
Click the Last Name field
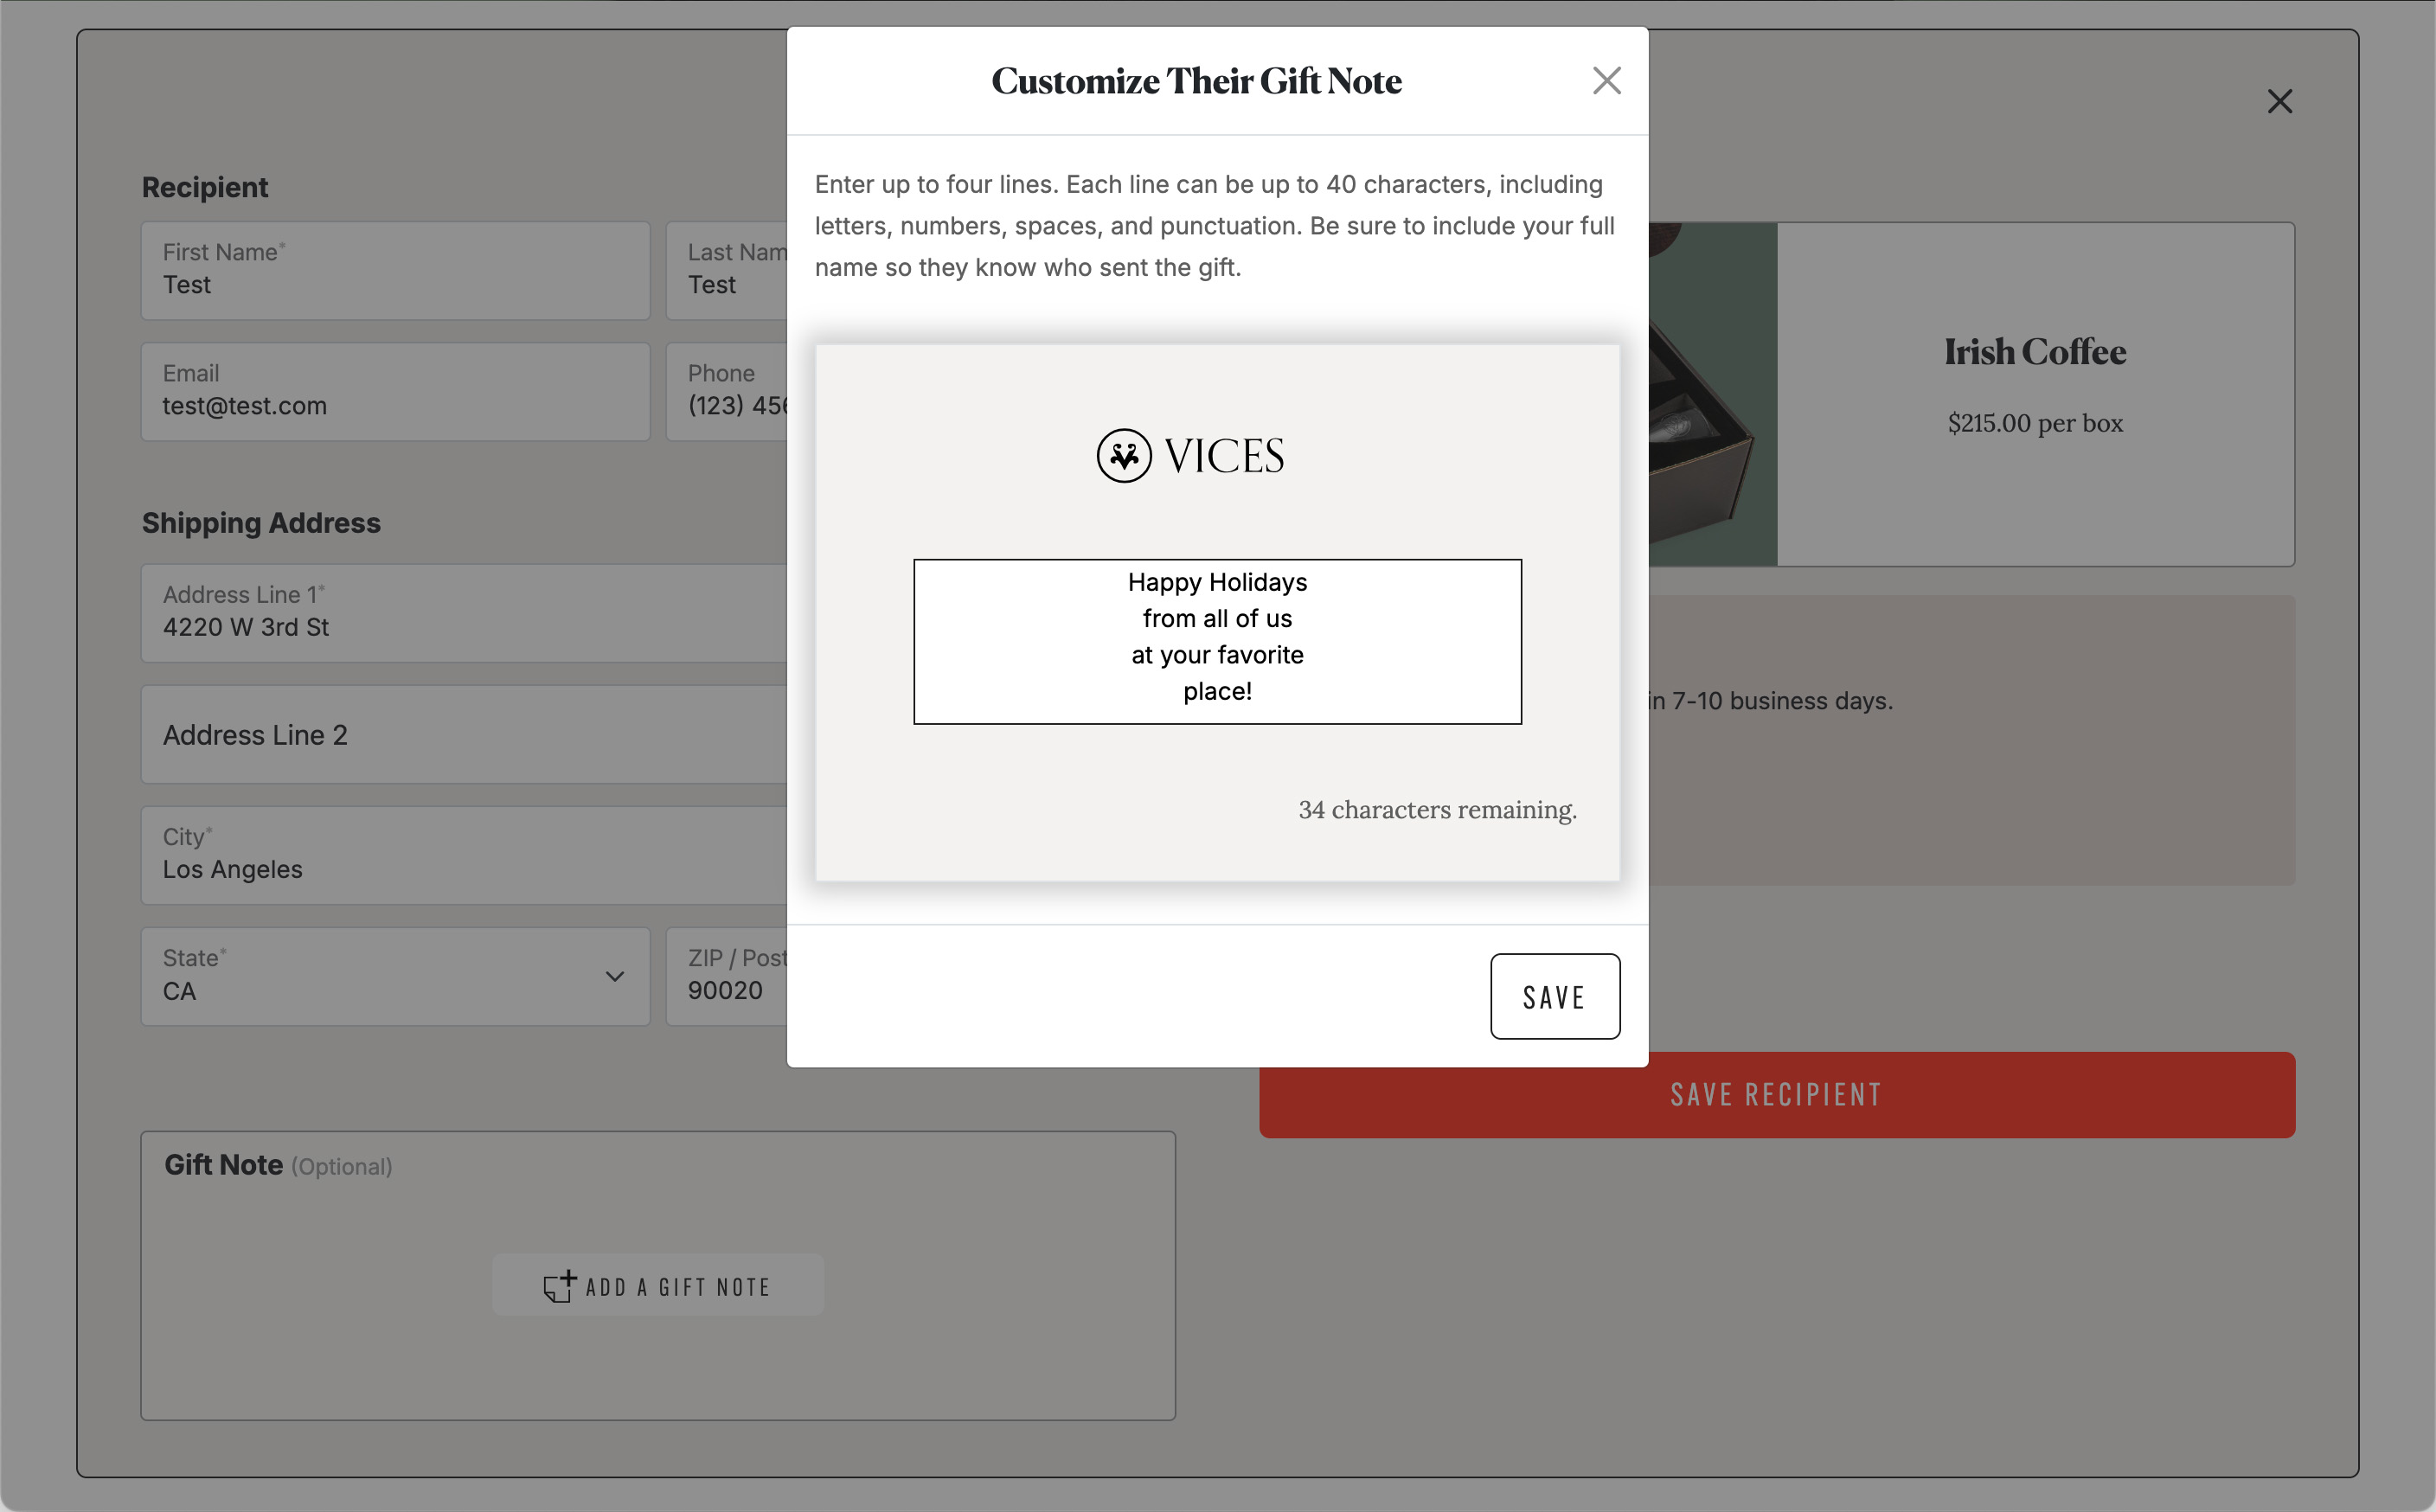(x=727, y=271)
